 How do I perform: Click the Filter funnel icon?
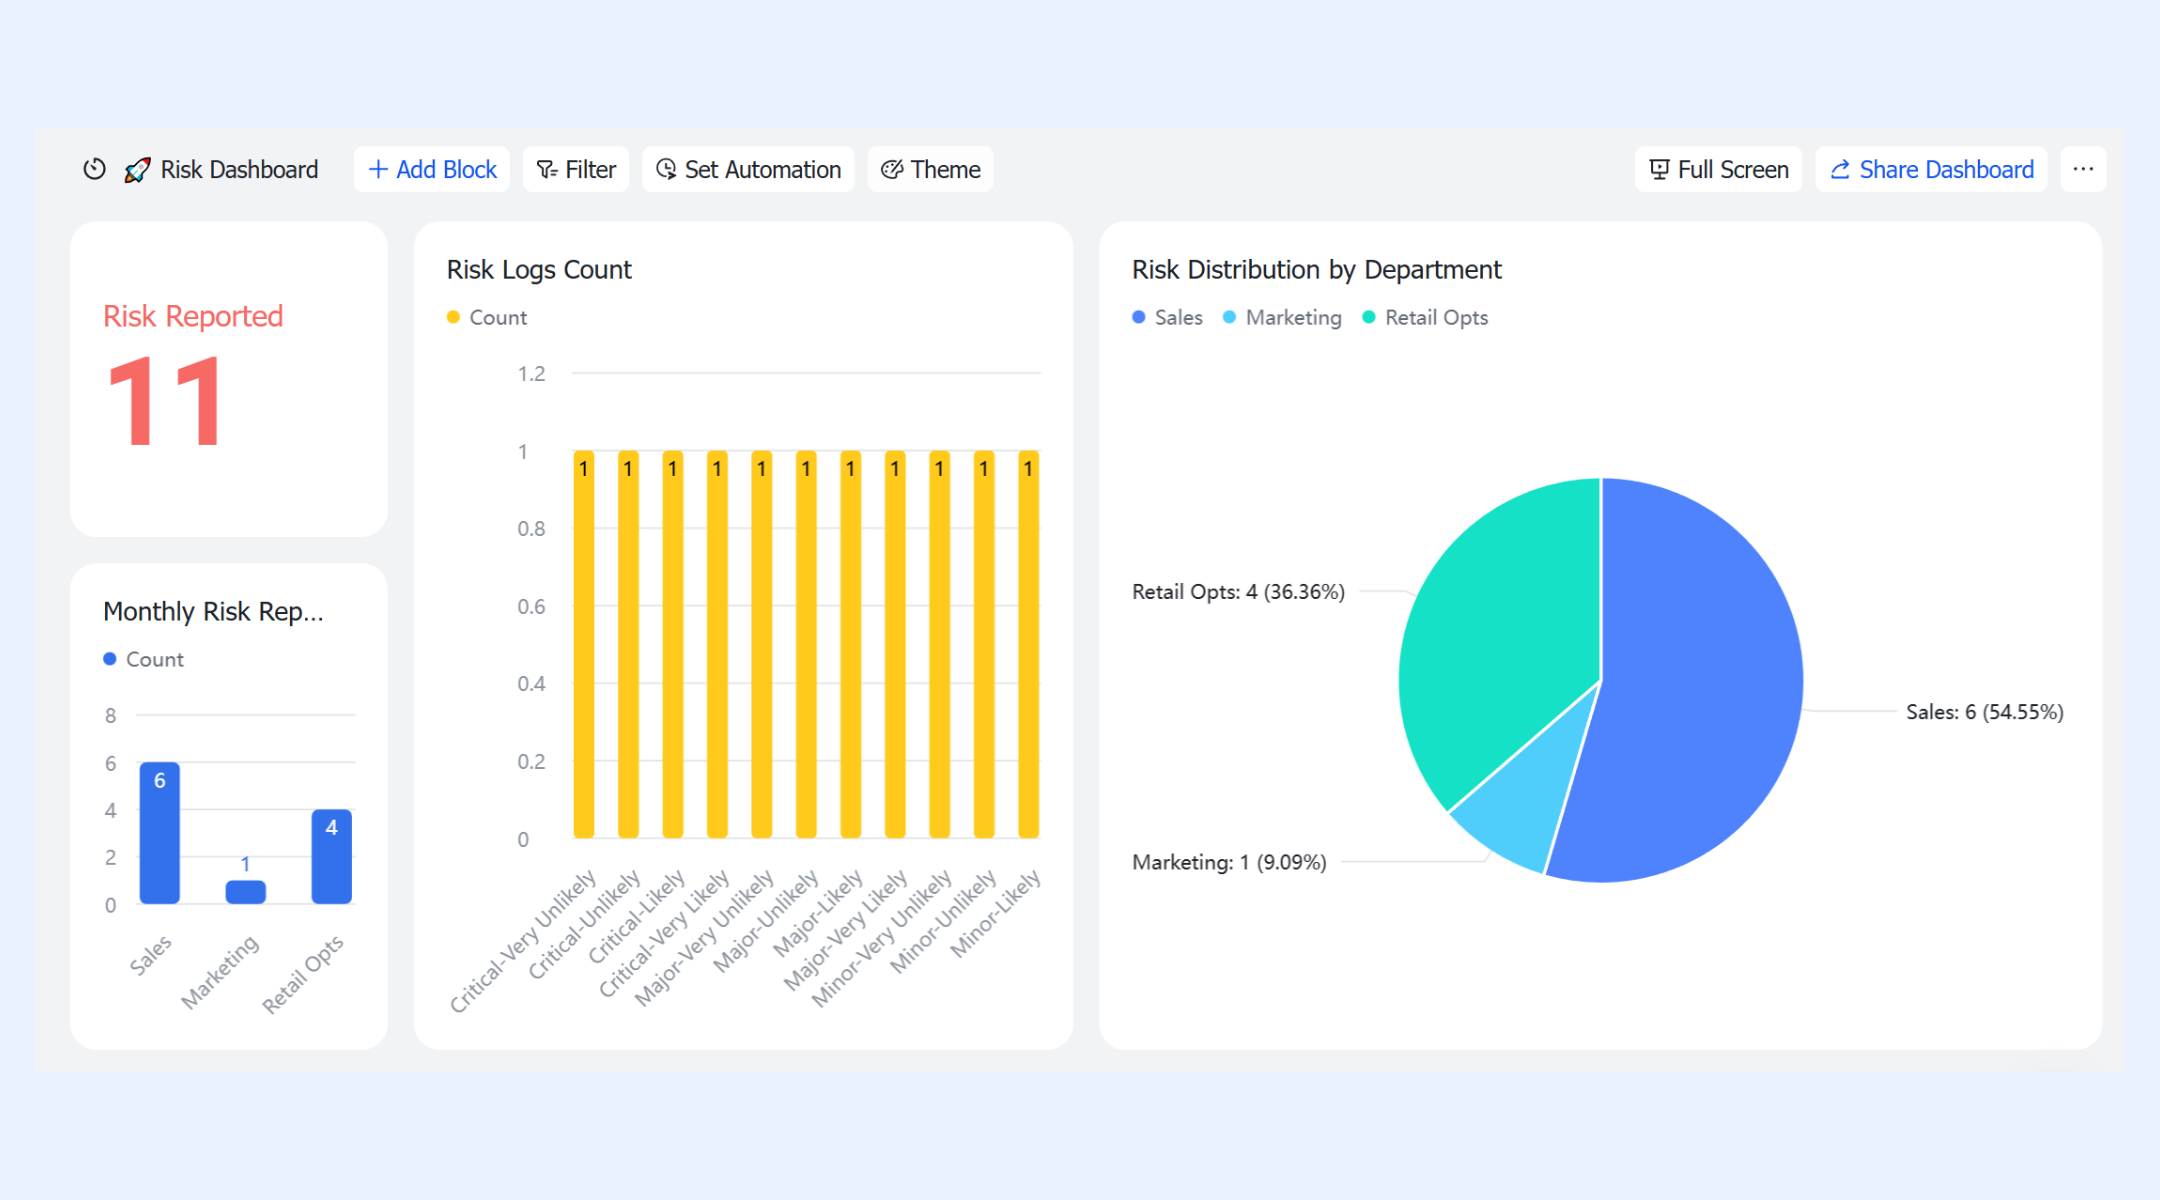pos(547,170)
